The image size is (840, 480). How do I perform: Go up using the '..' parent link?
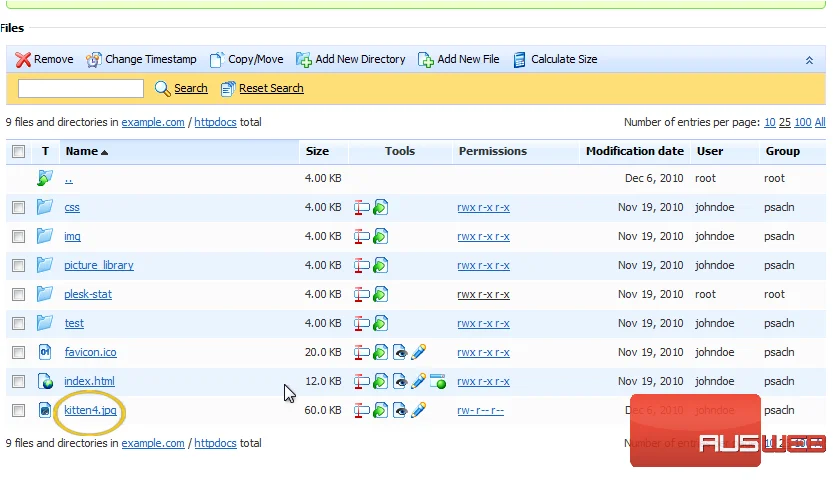[69, 179]
